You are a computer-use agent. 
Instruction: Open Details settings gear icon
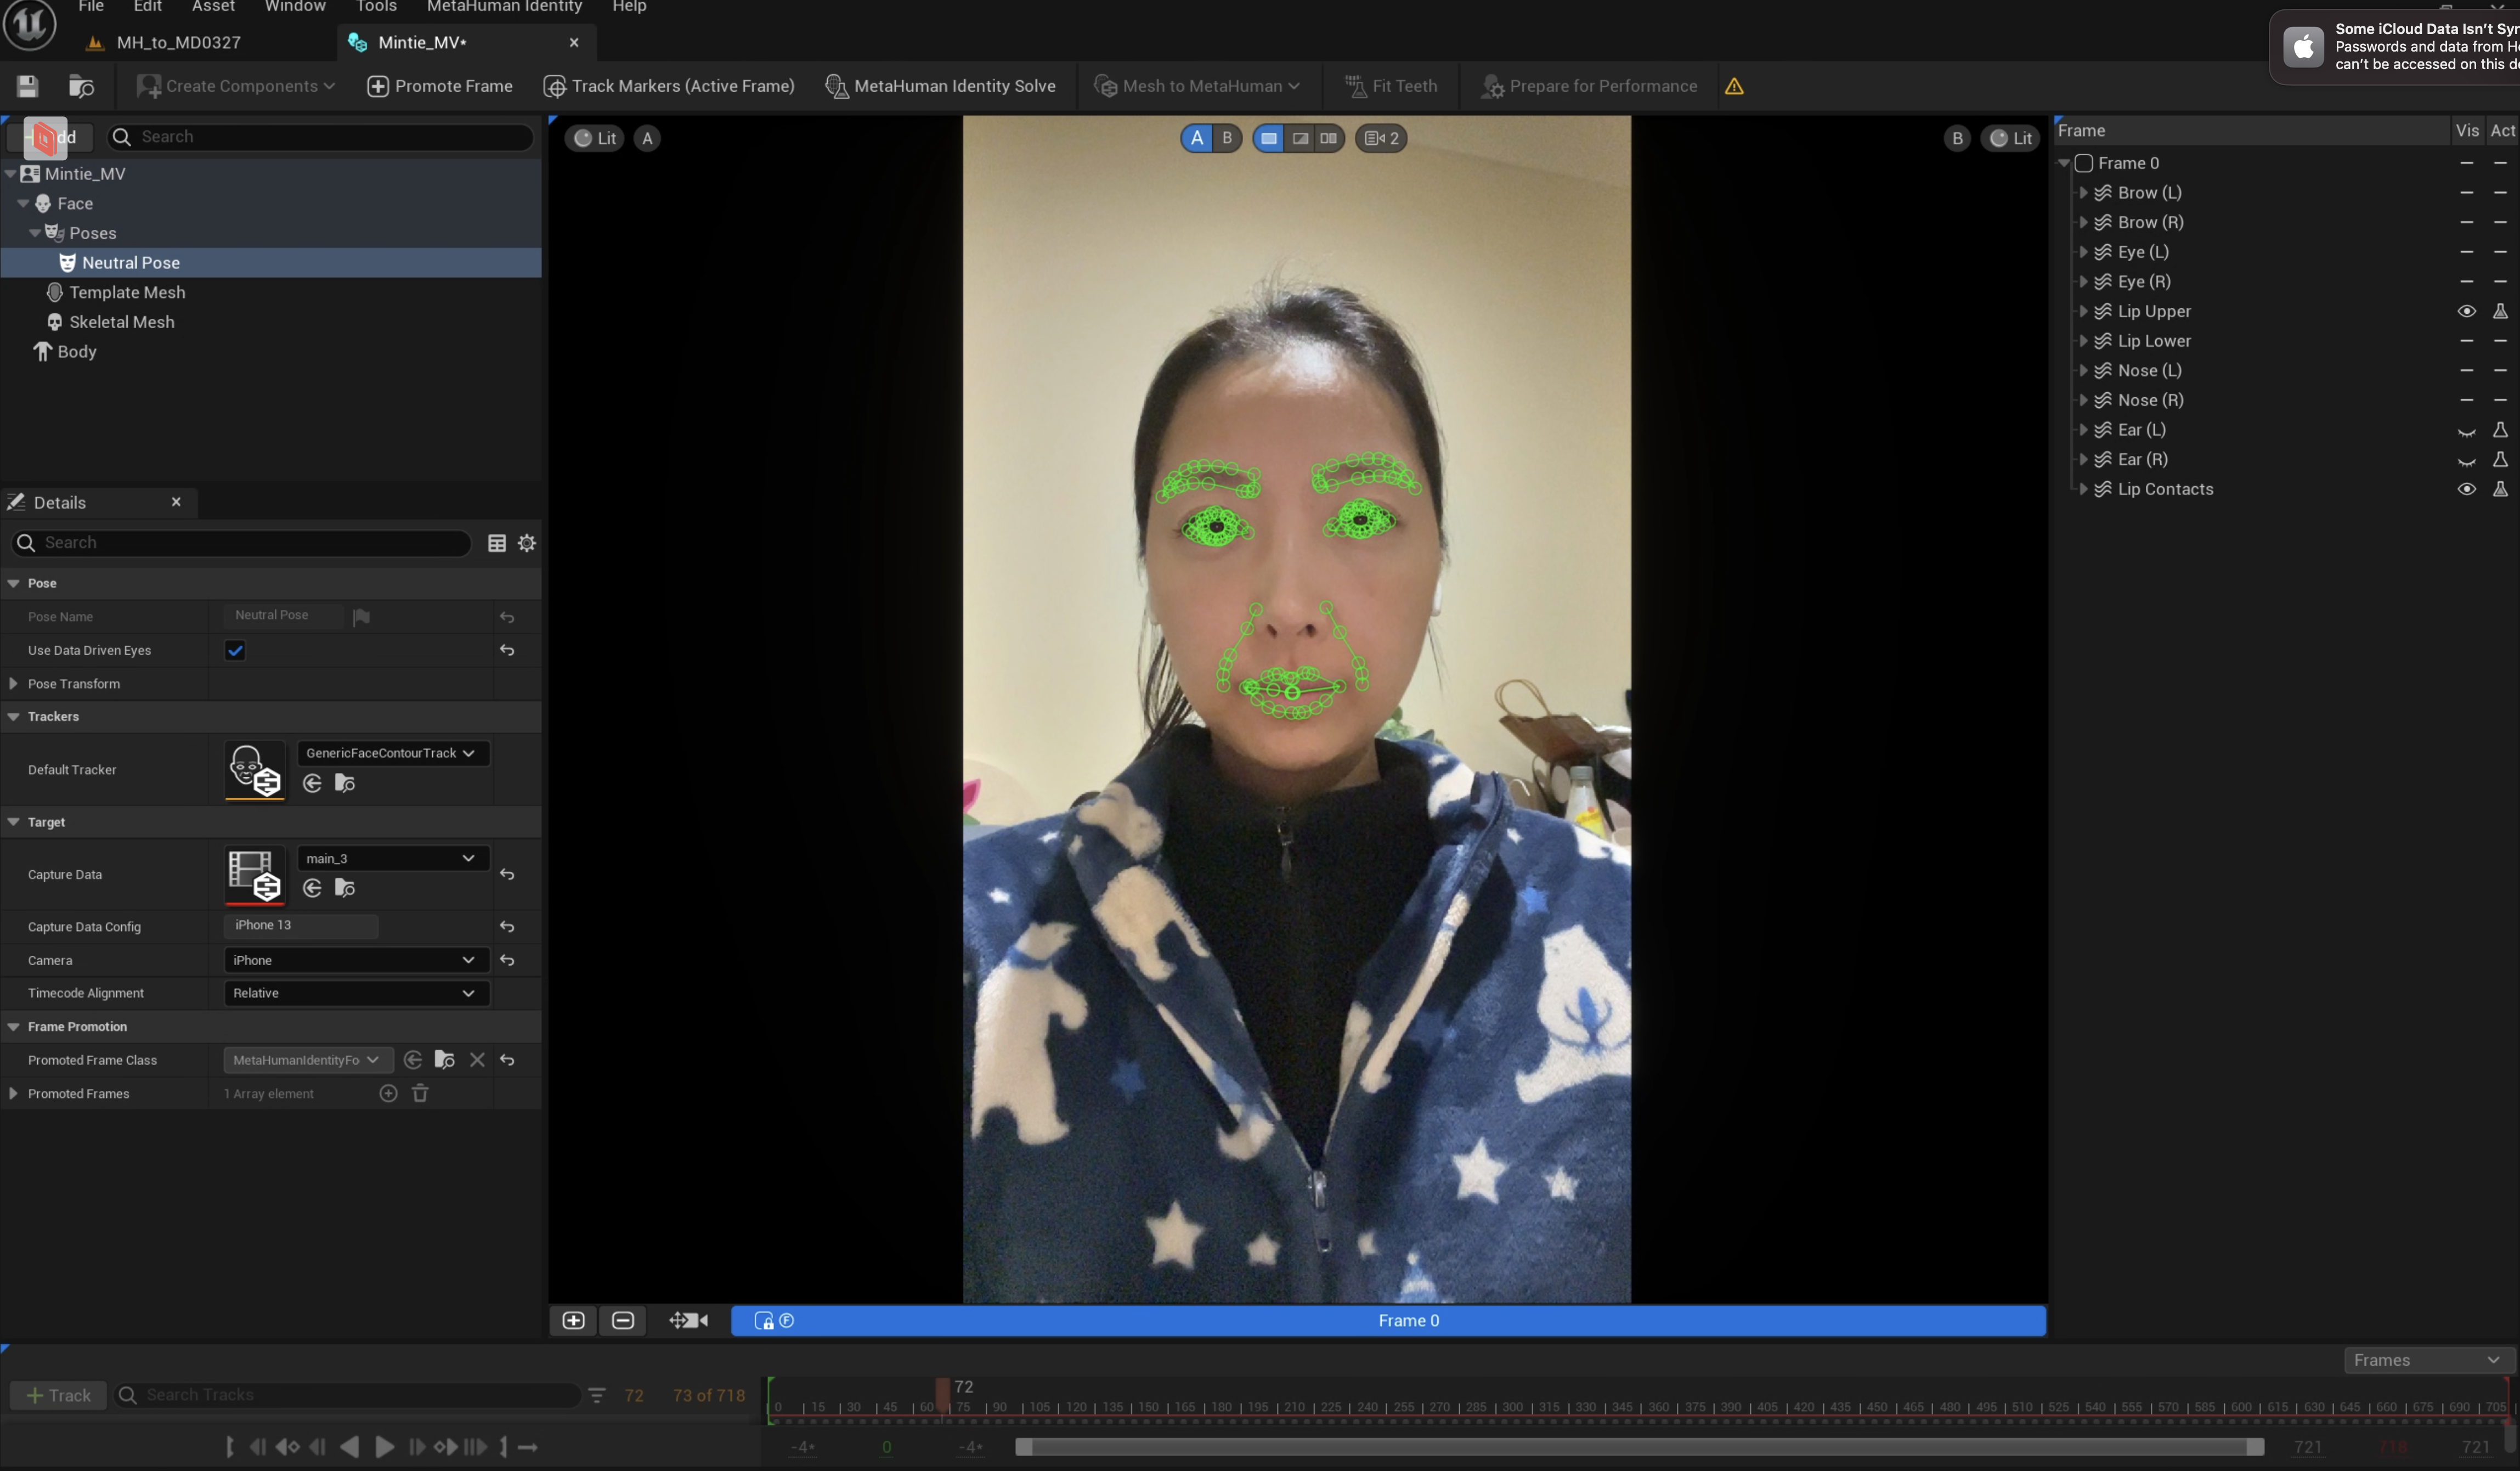(527, 543)
